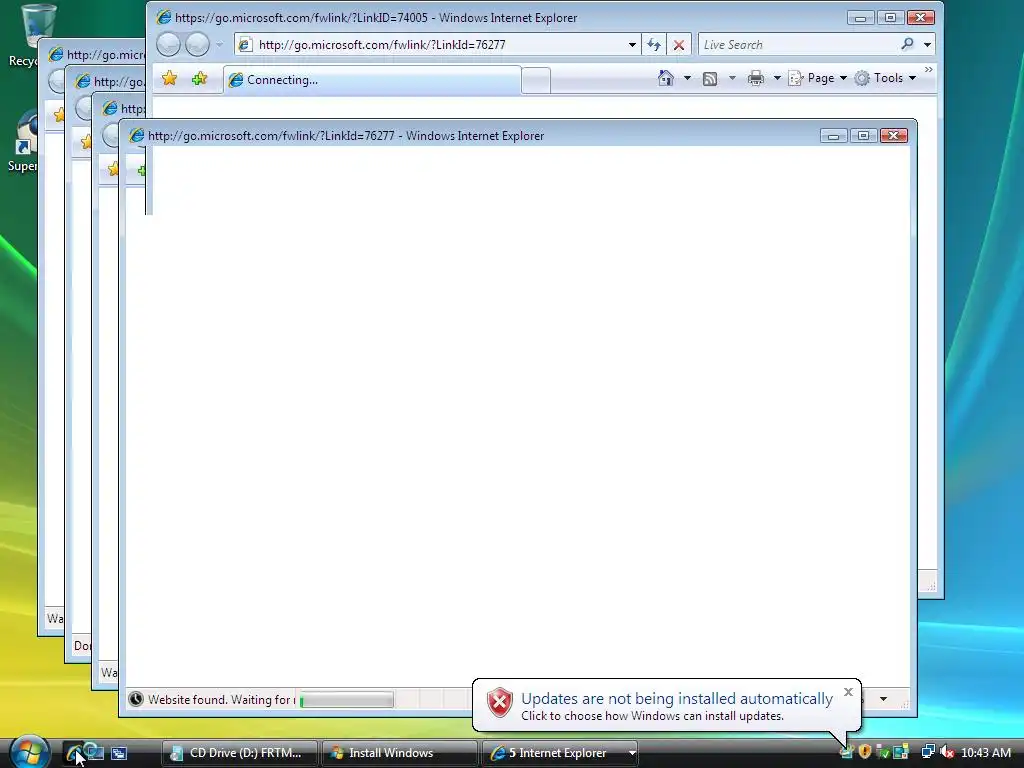Switch to Install Windows taskbar button
Image resolution: width=1024 pixels, height=768 pixels.
399,753
